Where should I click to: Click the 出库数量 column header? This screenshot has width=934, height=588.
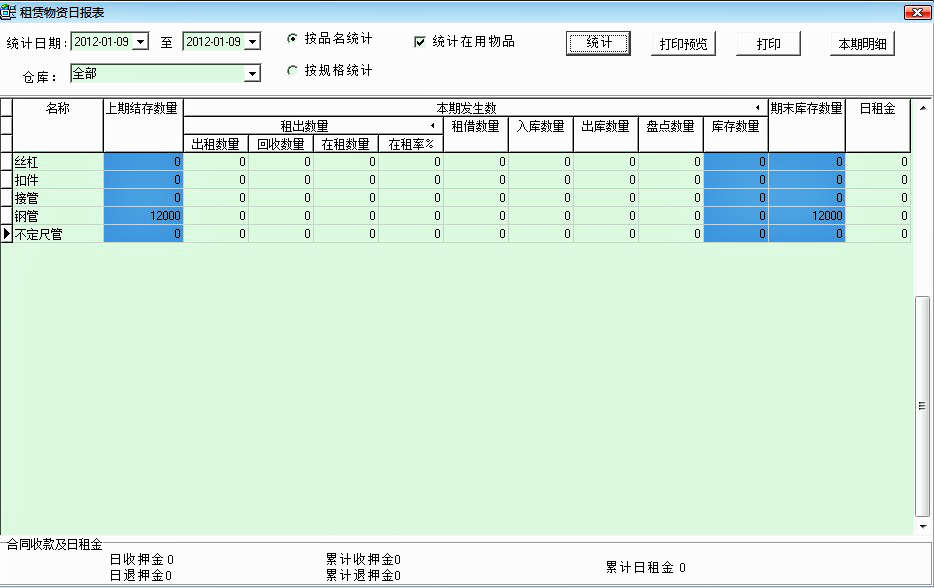point(605,134)
